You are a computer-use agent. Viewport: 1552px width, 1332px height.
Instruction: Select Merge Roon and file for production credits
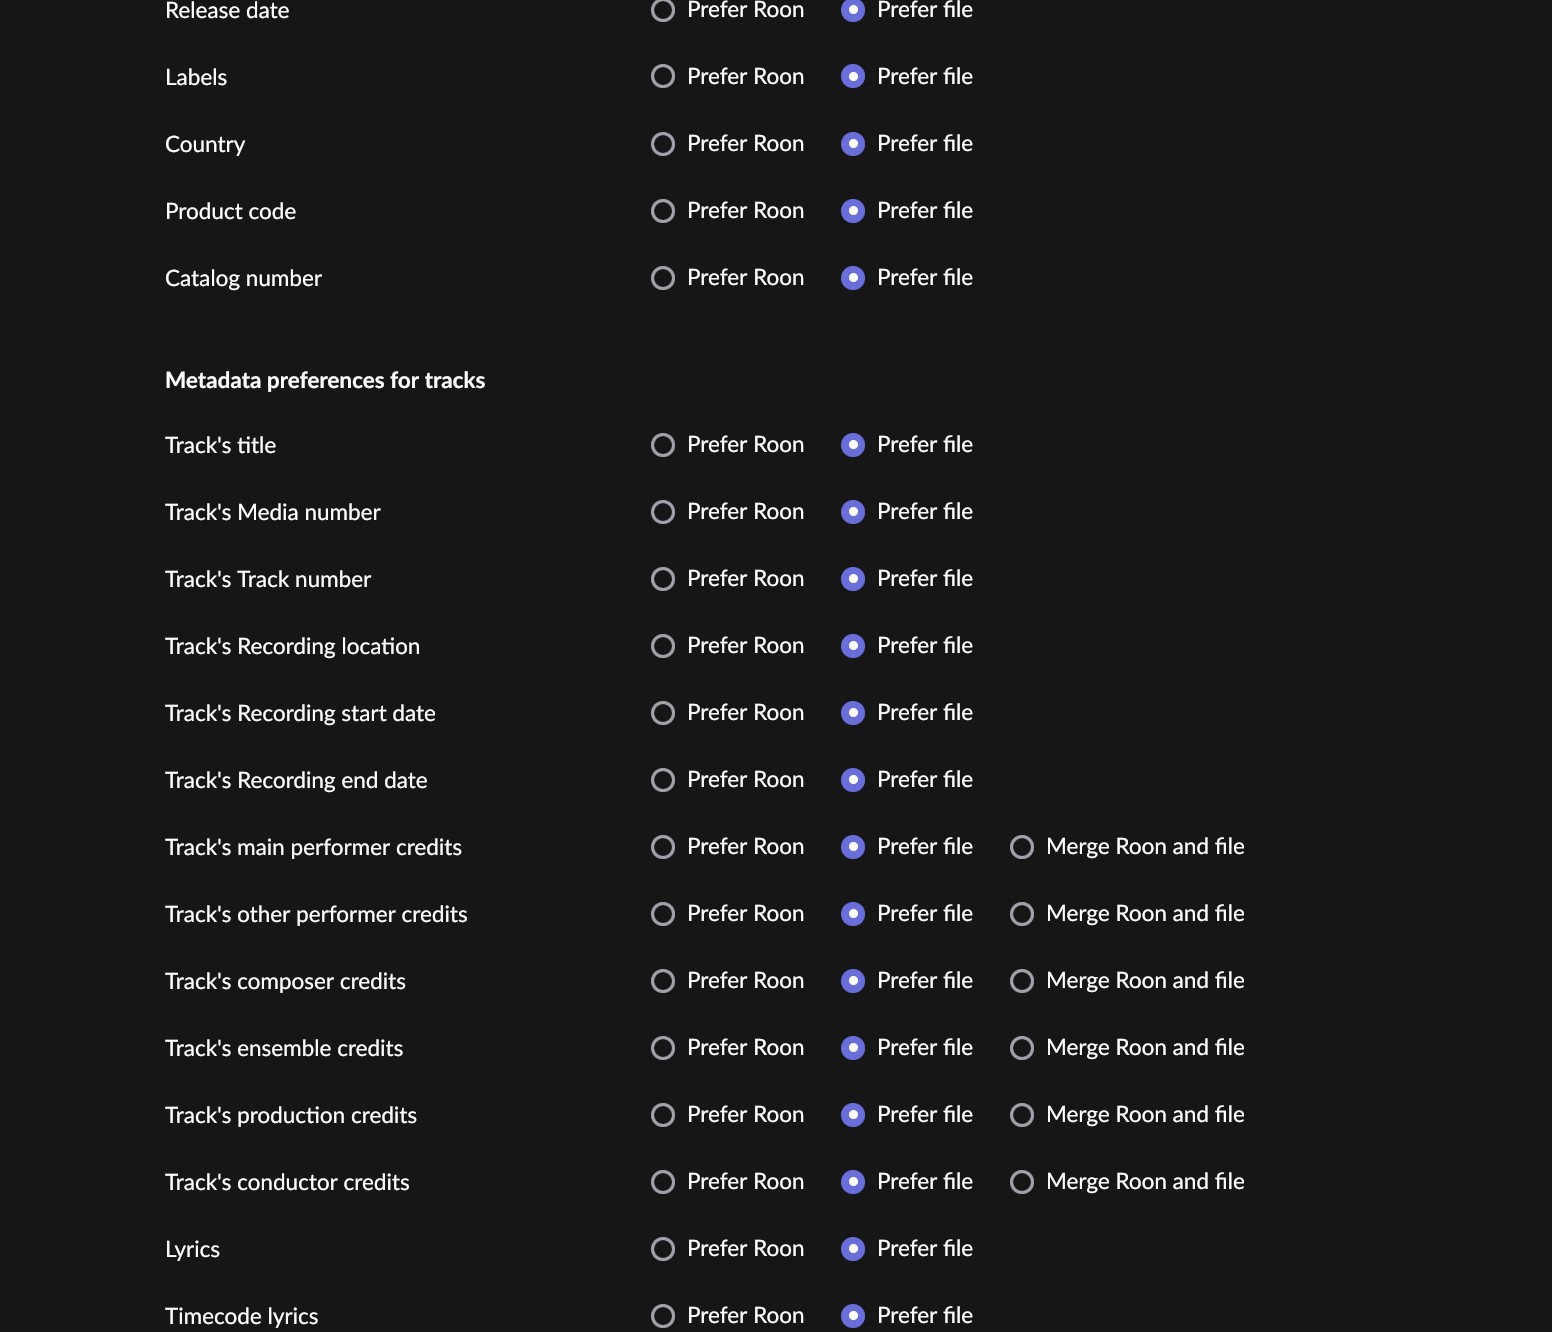[x=1022, y=1115]
